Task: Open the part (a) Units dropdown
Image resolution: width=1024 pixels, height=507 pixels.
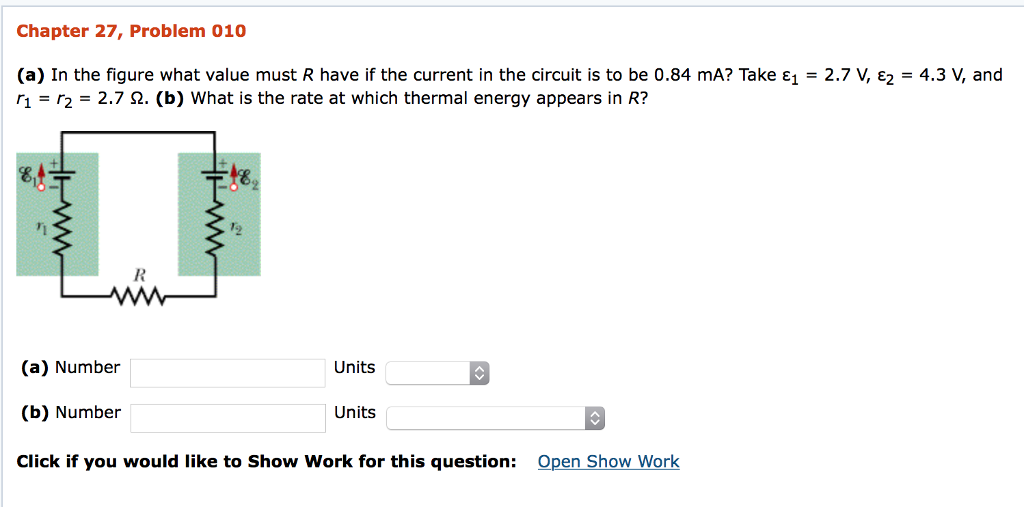Action: point(437,373)
